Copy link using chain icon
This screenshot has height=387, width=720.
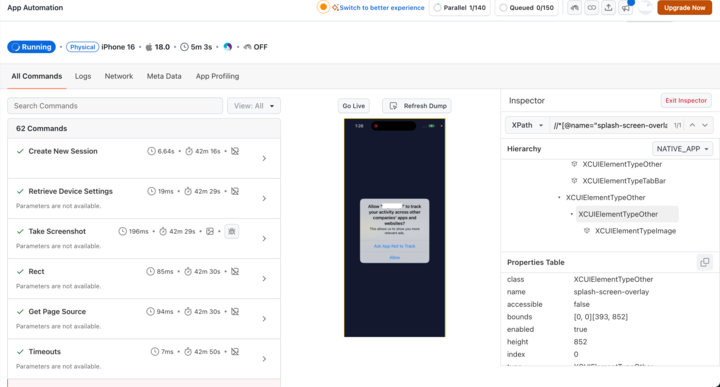pos(591,8)
